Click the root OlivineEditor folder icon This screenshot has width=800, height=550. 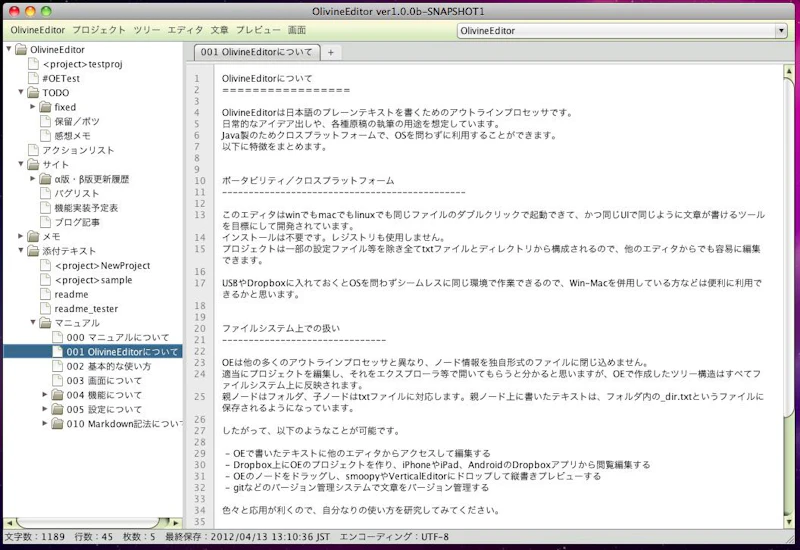coord(21,49)
